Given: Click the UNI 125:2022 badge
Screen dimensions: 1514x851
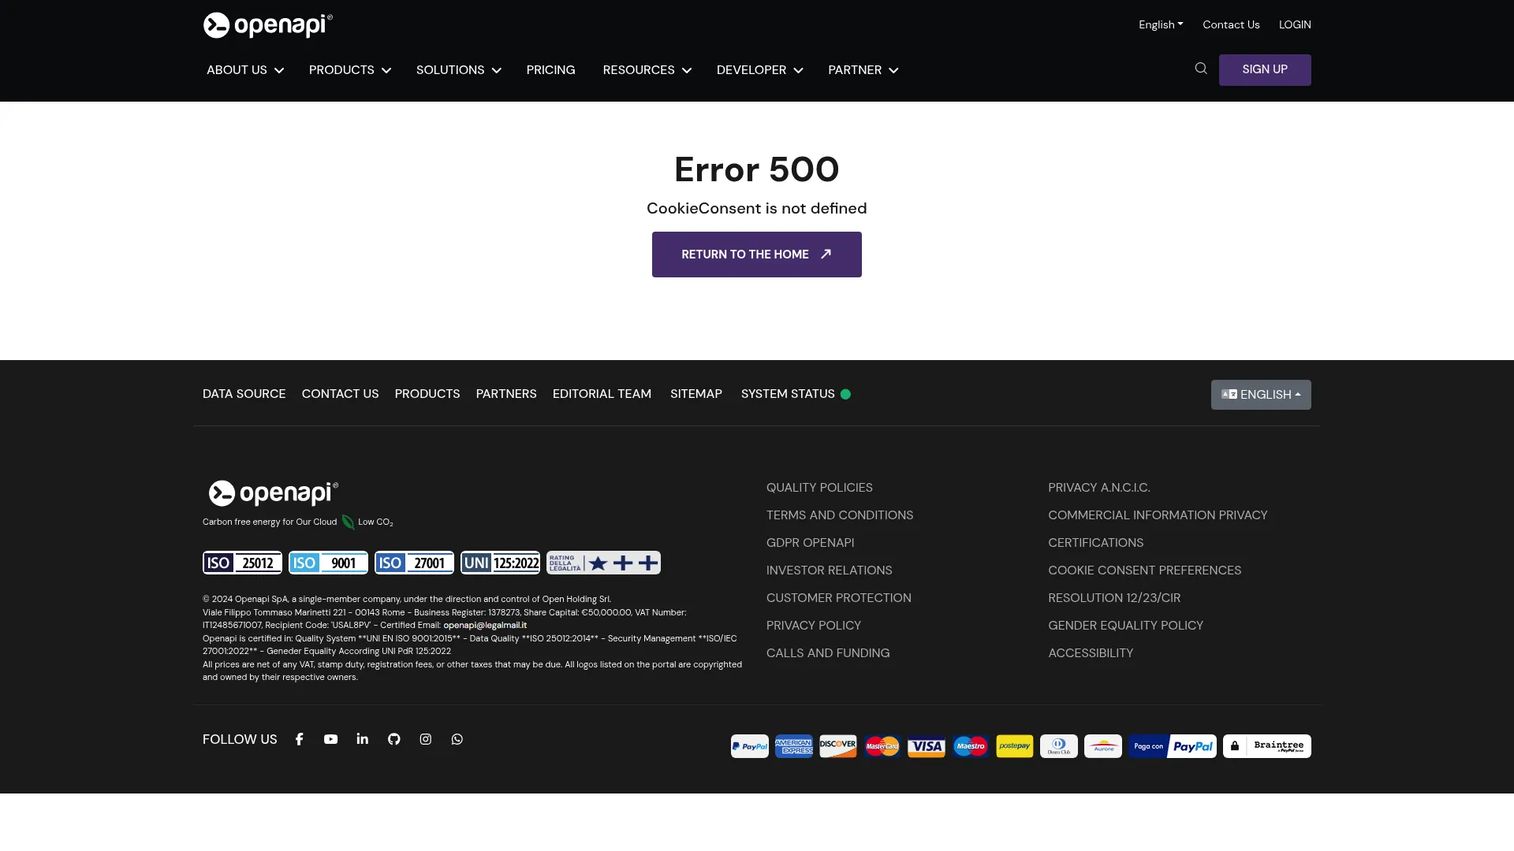Looking at the screenshot, I should click(500, 563).
